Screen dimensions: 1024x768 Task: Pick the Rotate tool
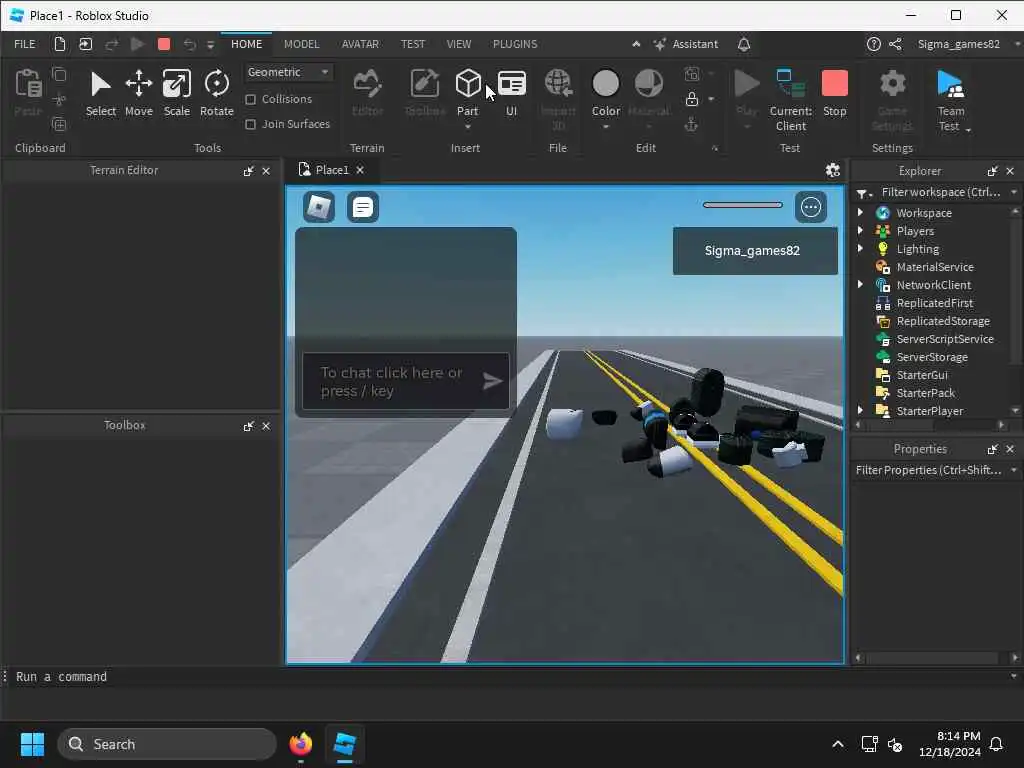click(217, 93)
